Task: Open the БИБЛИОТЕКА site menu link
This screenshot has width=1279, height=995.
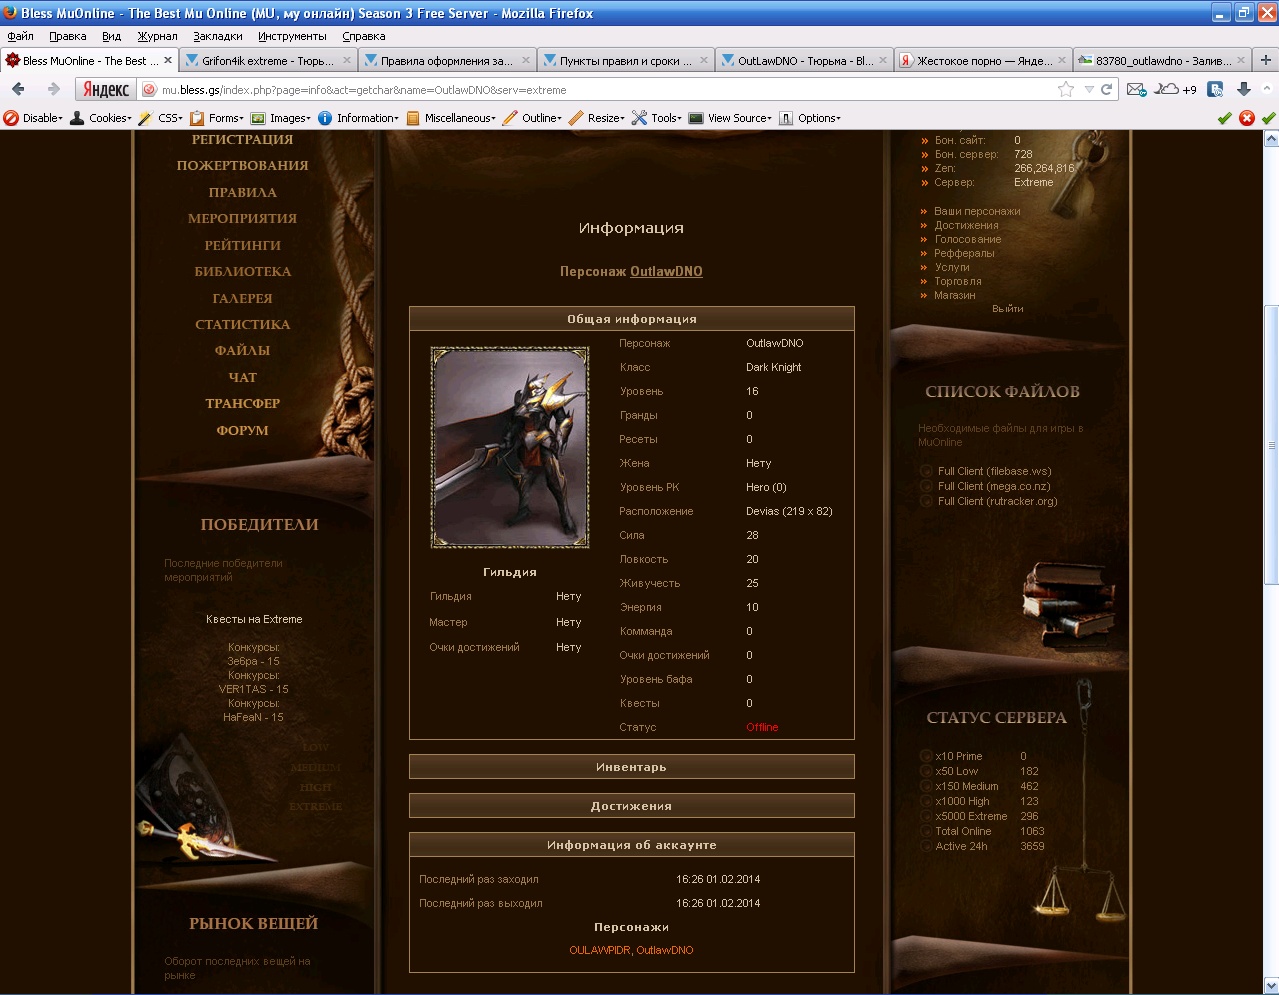Action: point(243,271)
